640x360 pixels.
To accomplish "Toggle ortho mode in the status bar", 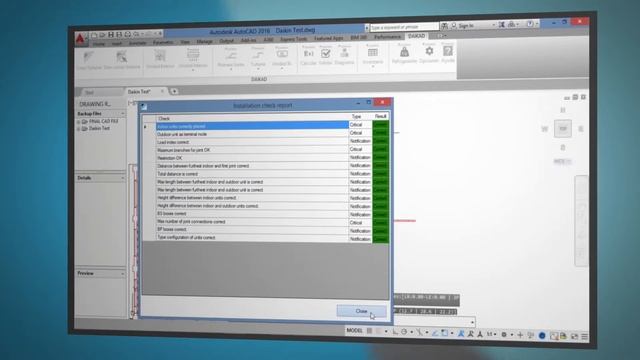I will click(x=395, y=332).
